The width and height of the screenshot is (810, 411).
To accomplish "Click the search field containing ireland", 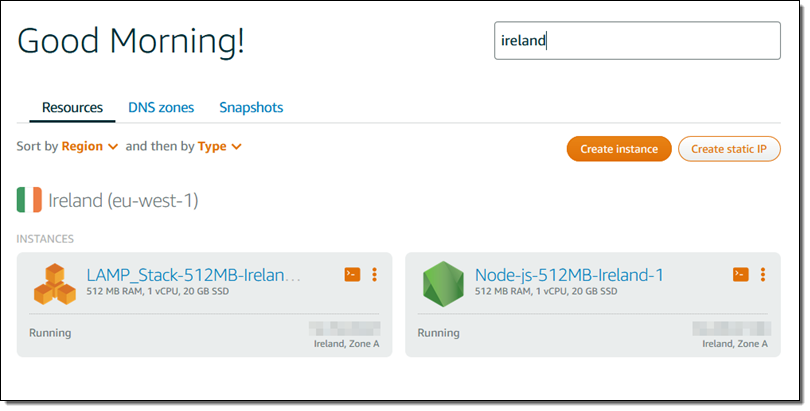I will (637, 41).
